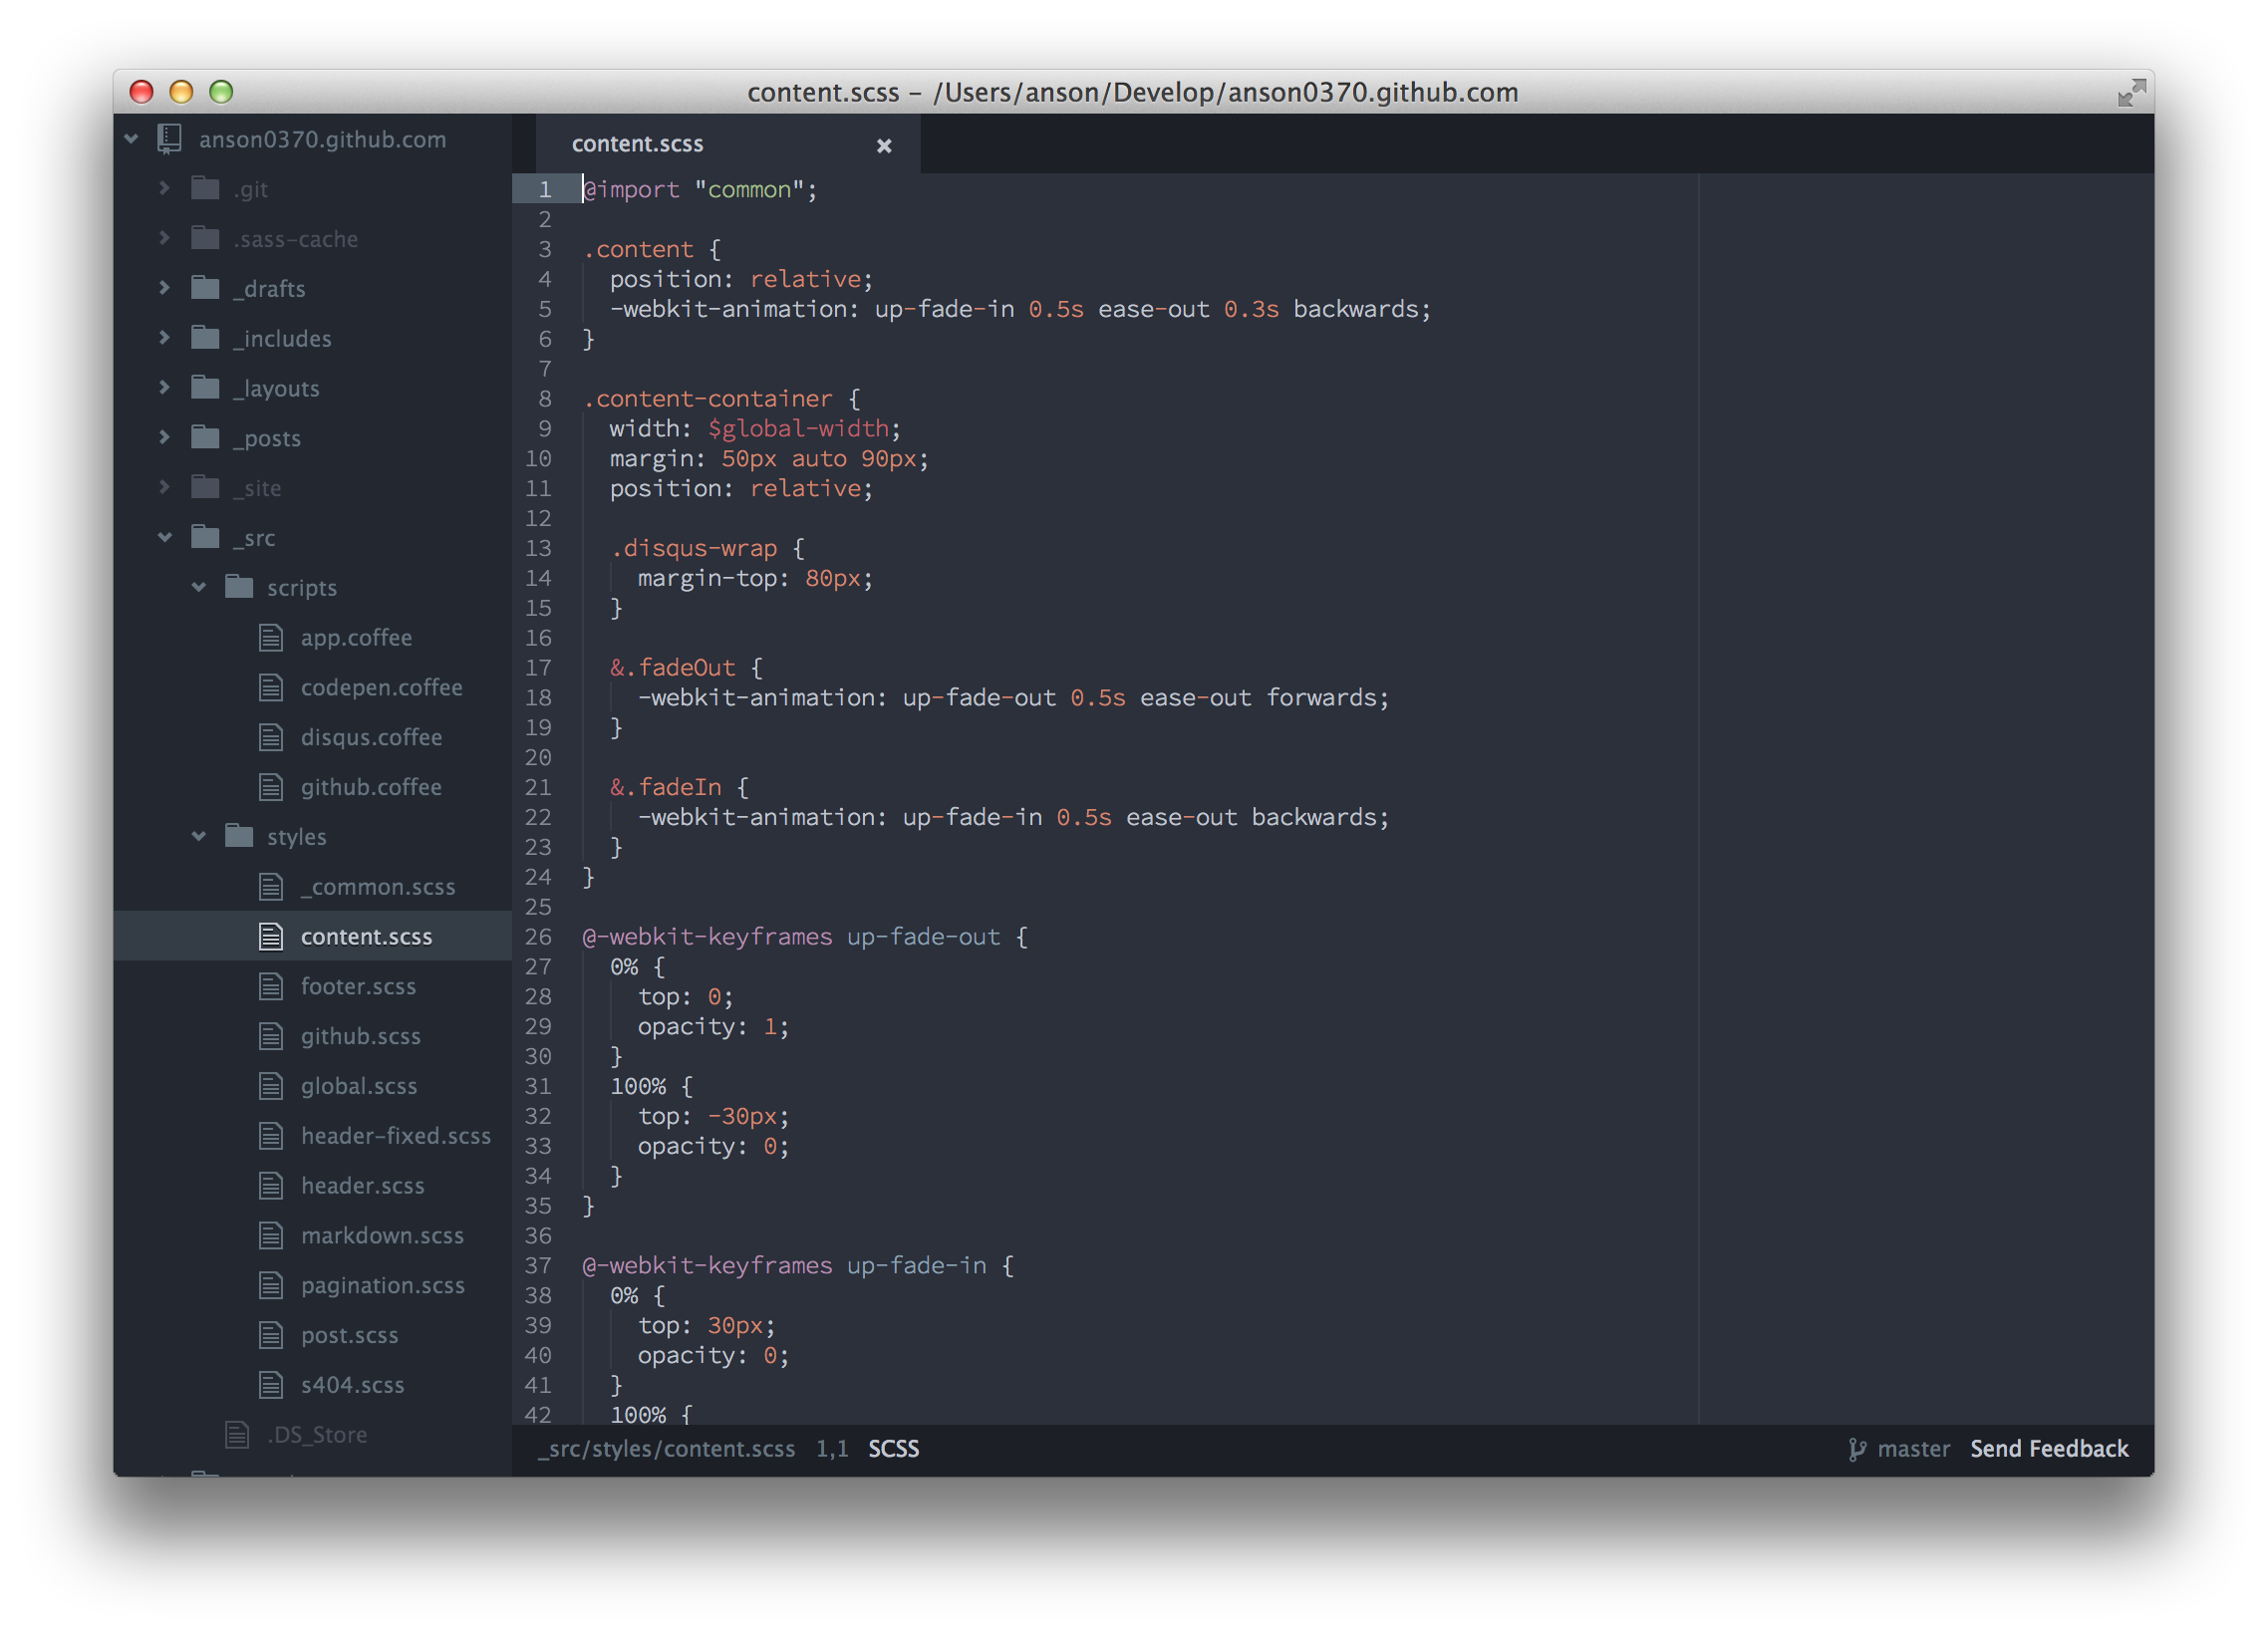Click the file icon beside global.scss
Viewport: 2268px width, 1634px height.
271,1086
